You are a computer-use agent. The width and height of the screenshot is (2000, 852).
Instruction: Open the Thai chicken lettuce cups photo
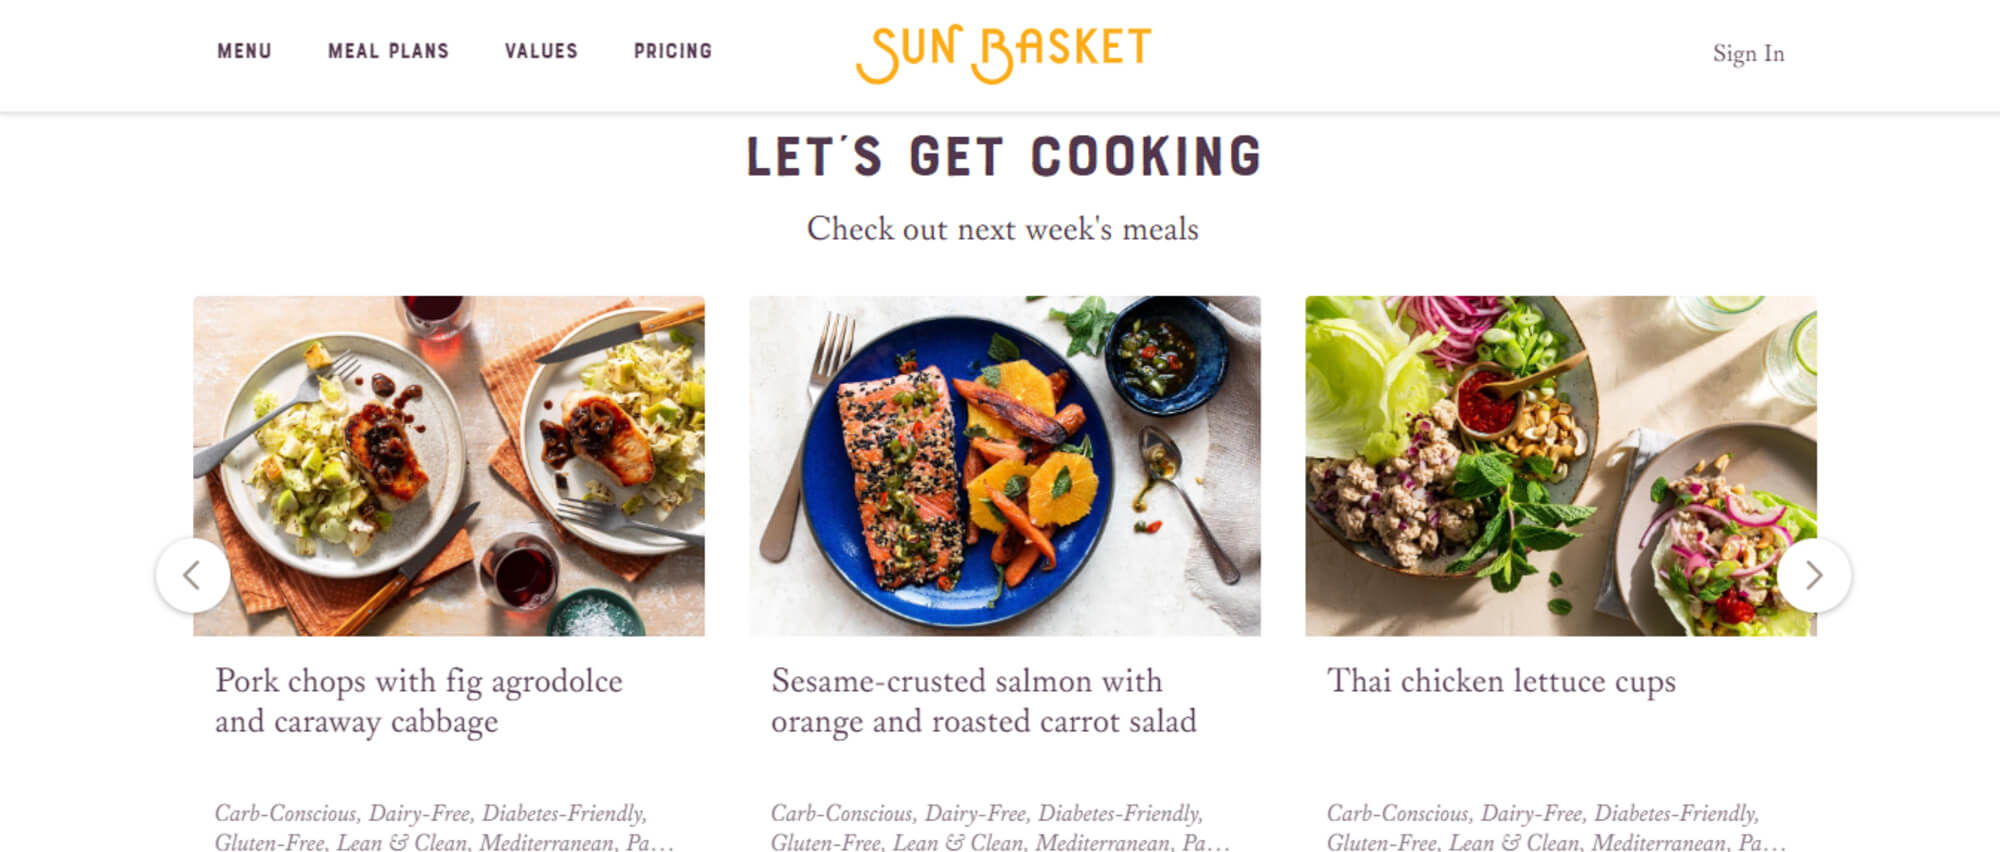click(x=1561, y=466)
